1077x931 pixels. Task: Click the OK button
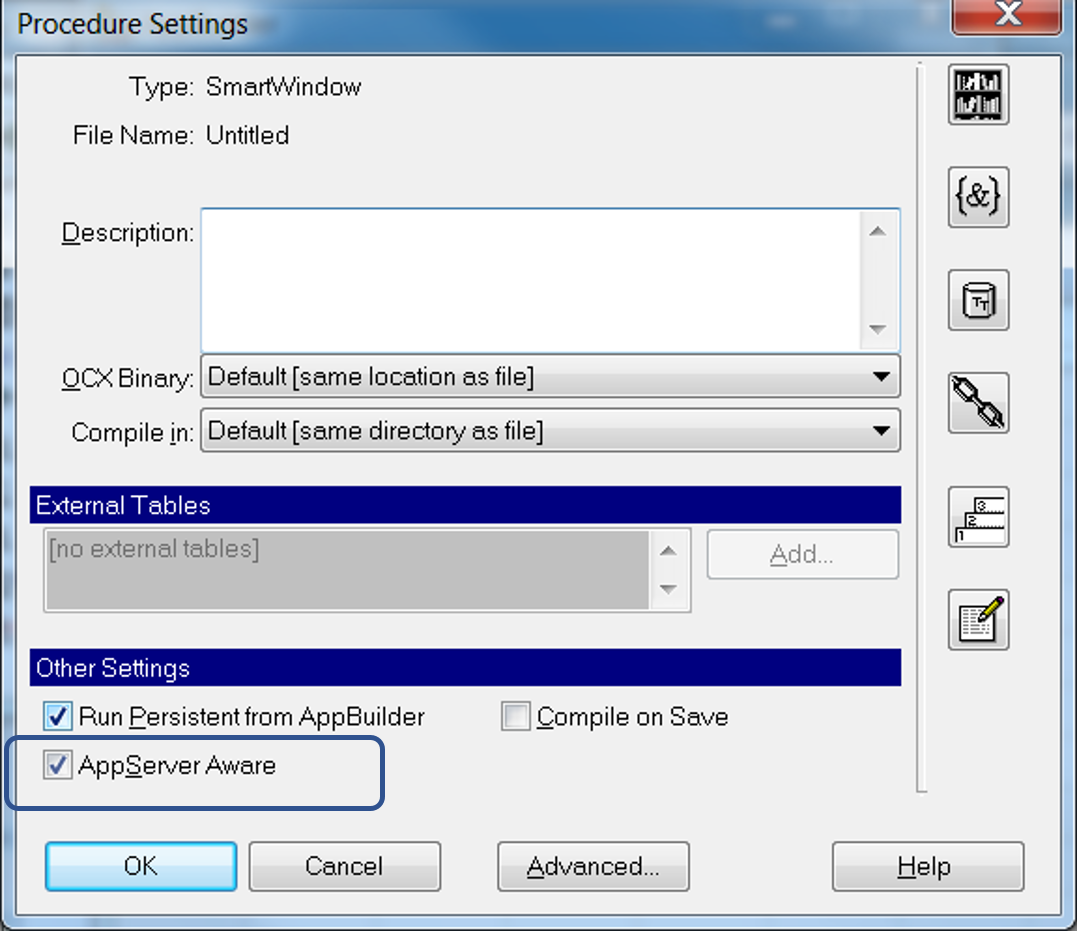[141, 866]
